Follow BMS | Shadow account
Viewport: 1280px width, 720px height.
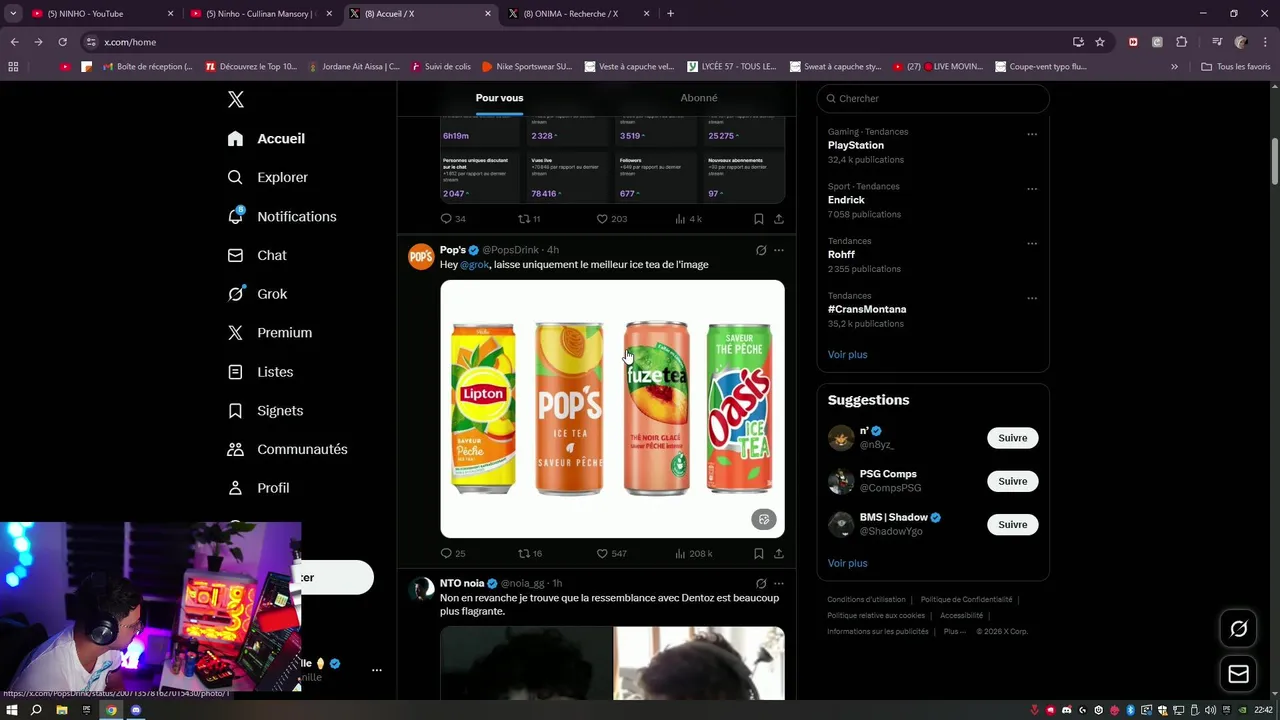(x=1012, y=524)
